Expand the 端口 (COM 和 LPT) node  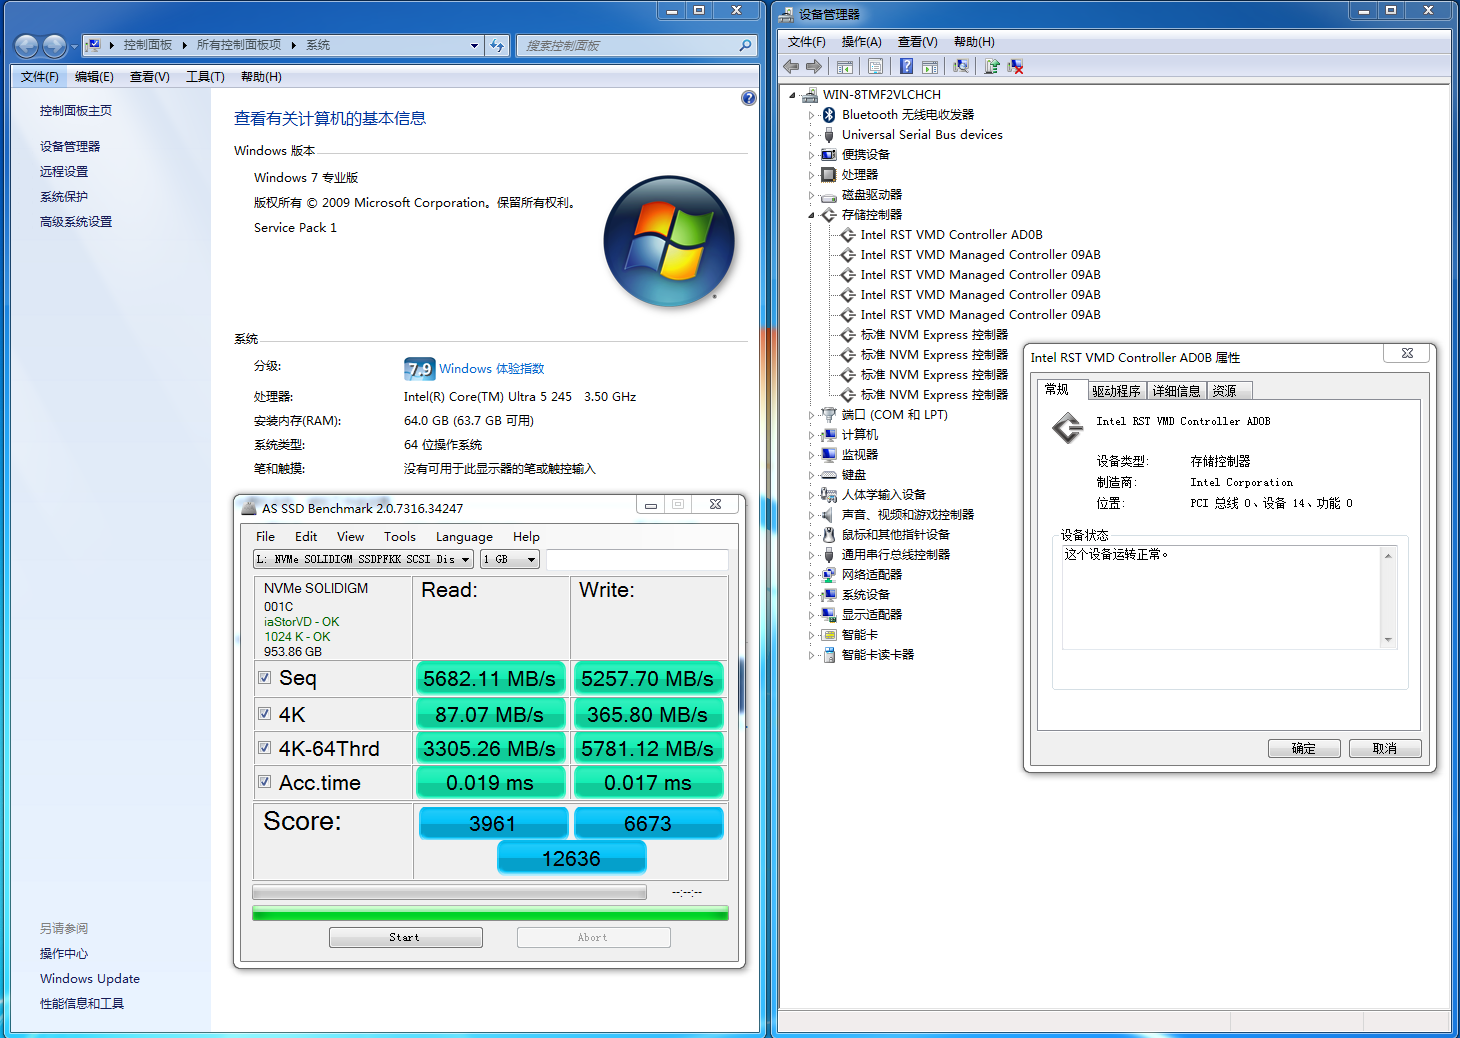(x=811, y=415)
